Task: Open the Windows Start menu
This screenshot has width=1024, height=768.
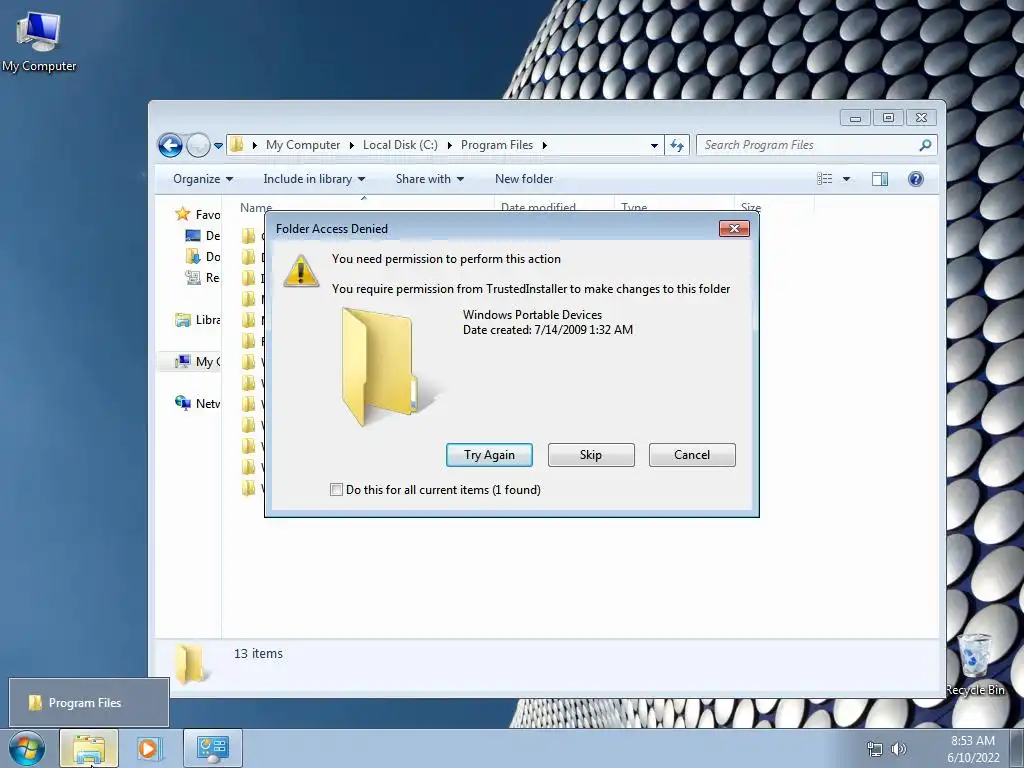Action: (27, 748)
